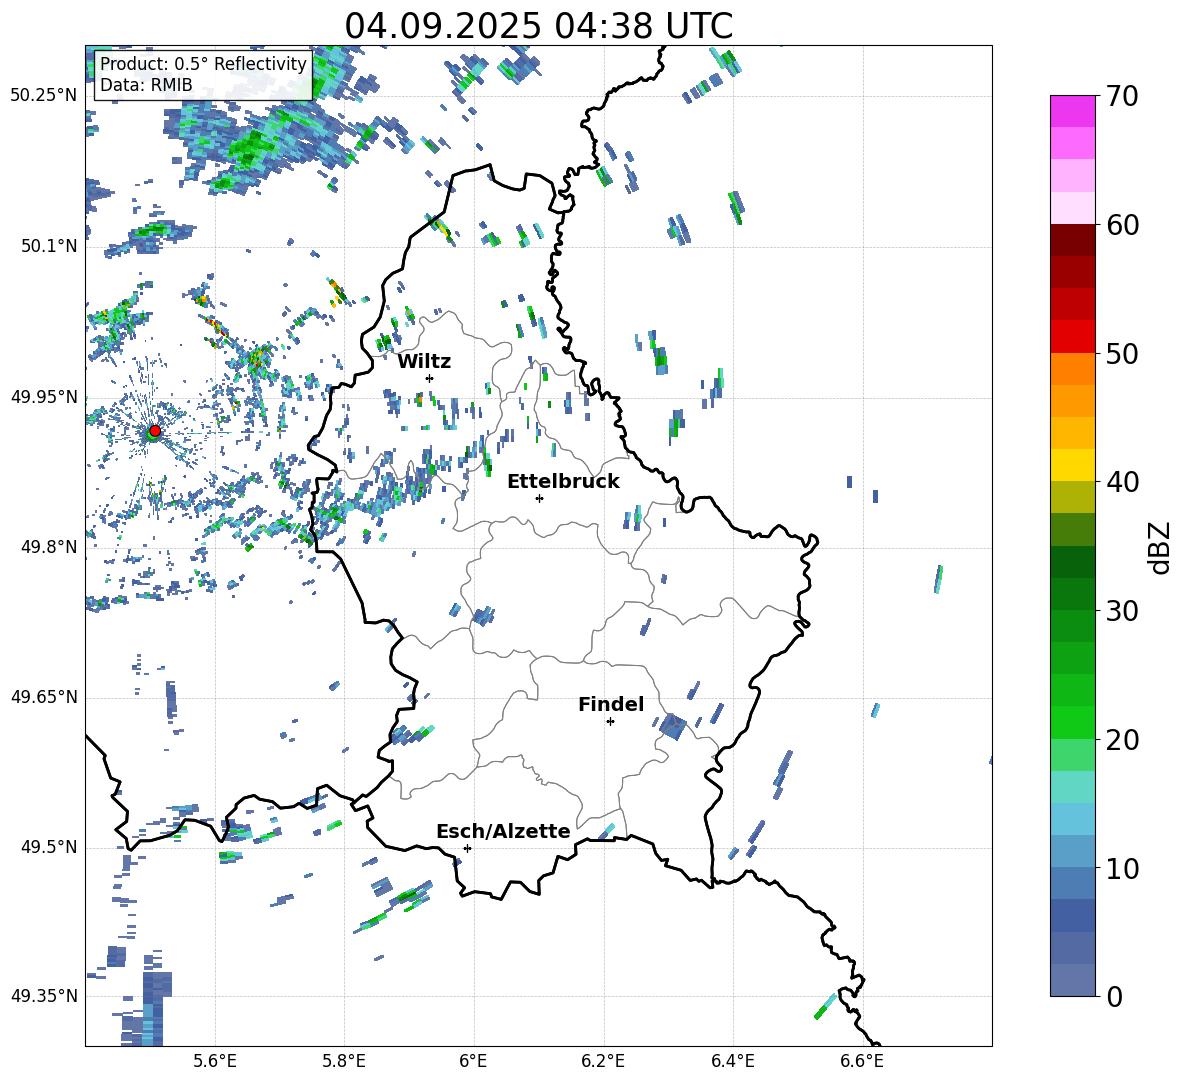Click the turquoise colorbar band below 20
1184x1081 pixels.
click(1072, 787)
